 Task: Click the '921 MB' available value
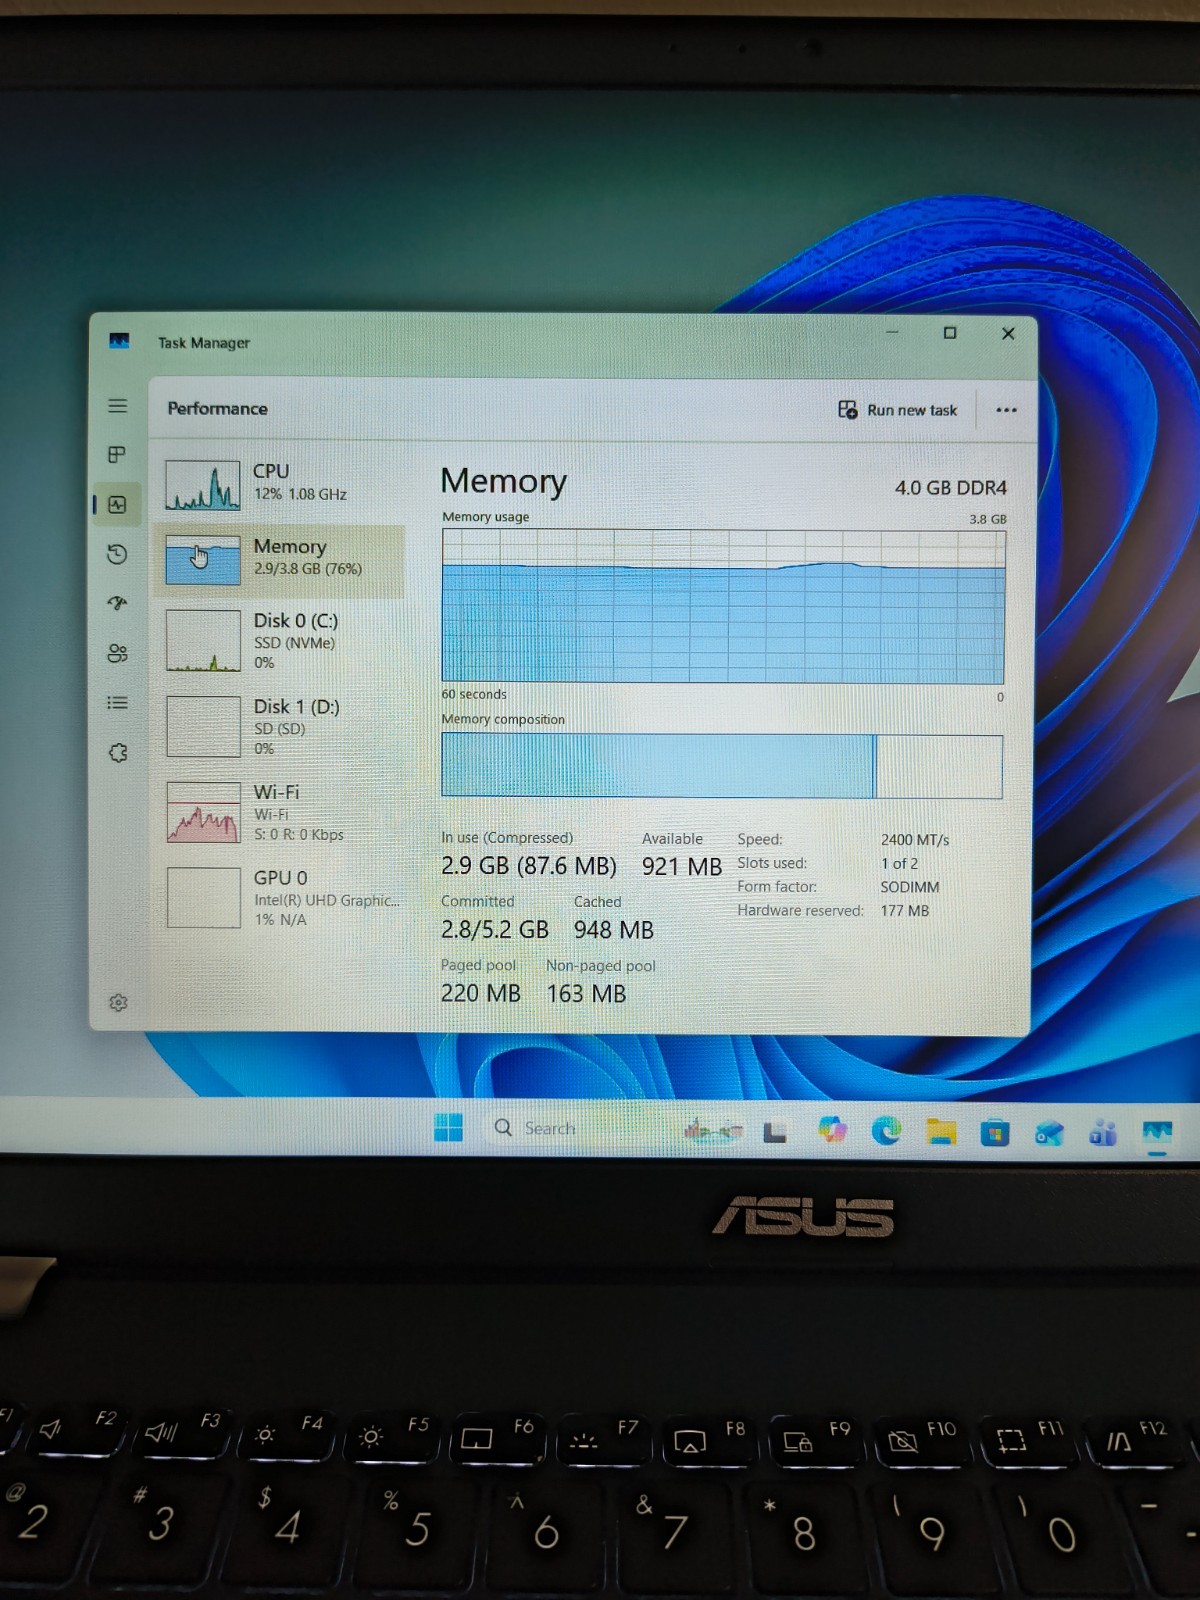(682, 867)
